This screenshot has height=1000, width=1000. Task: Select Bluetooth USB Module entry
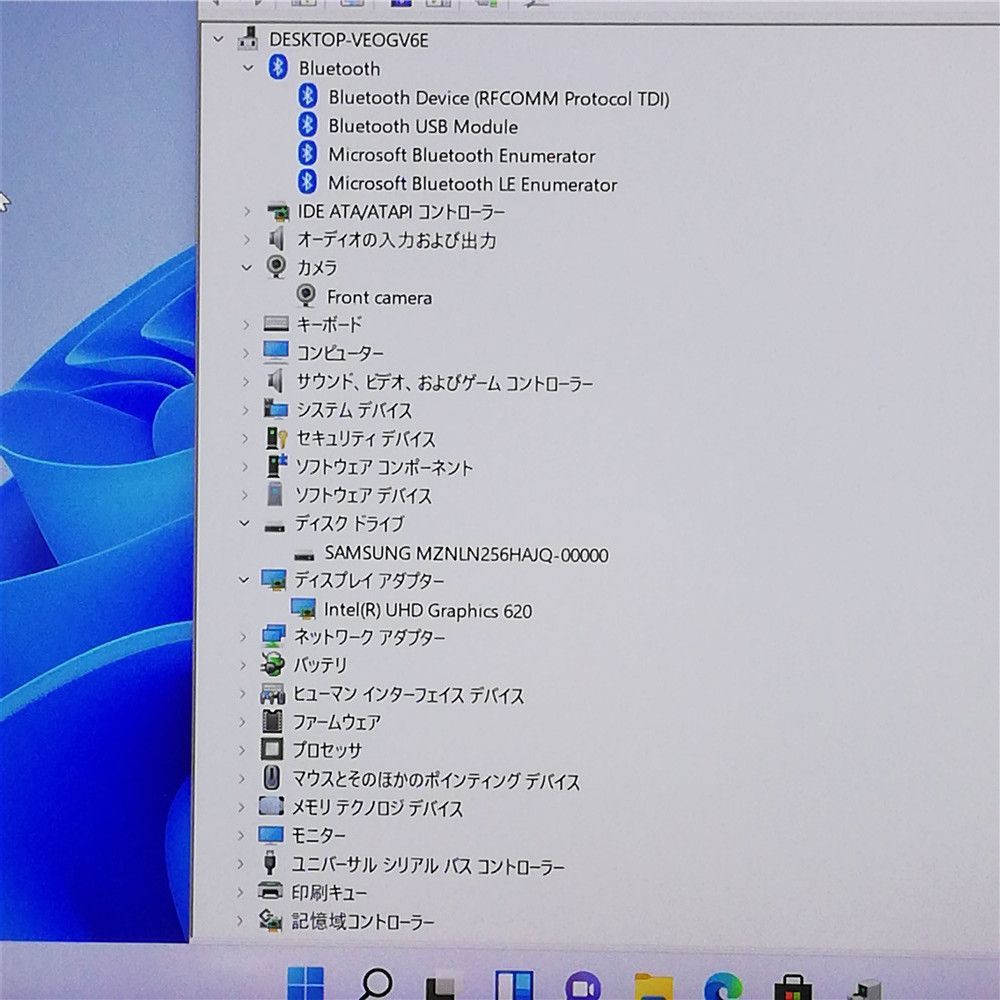423,126
